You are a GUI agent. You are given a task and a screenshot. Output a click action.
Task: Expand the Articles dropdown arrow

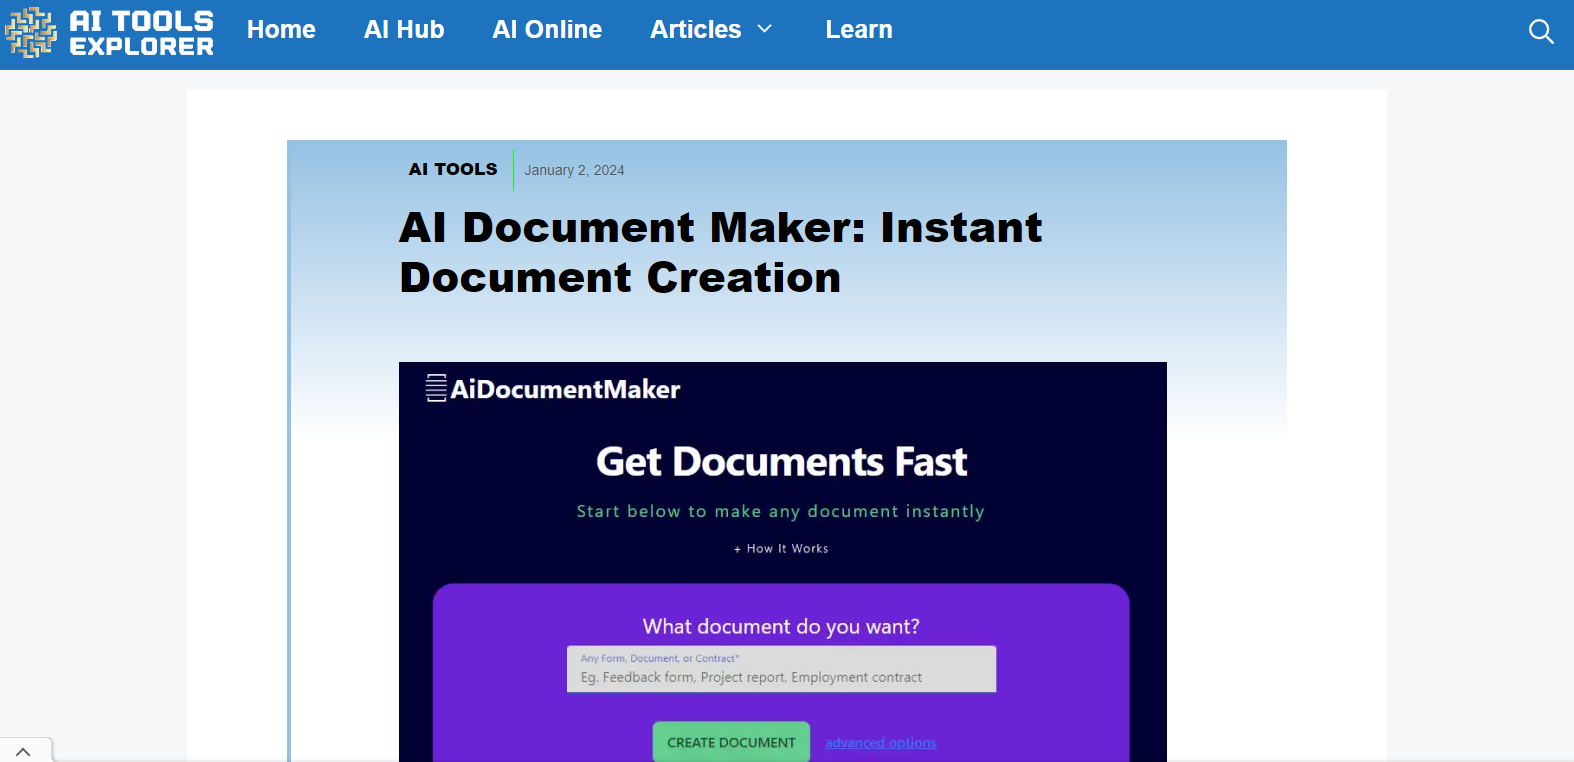(x=765, y=30)
